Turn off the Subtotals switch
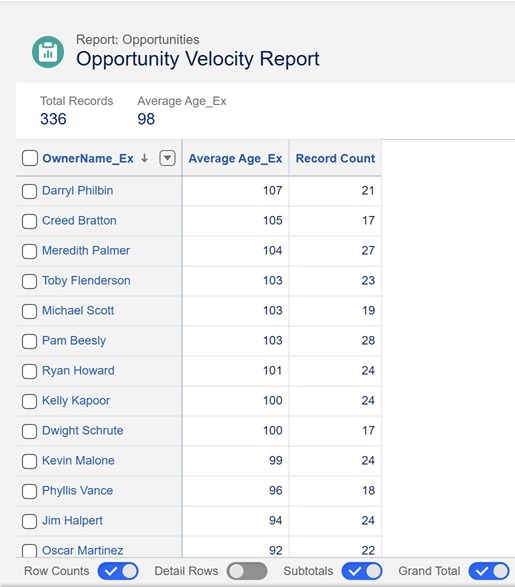This screenshot has height=587, width=515. point(362,571)
